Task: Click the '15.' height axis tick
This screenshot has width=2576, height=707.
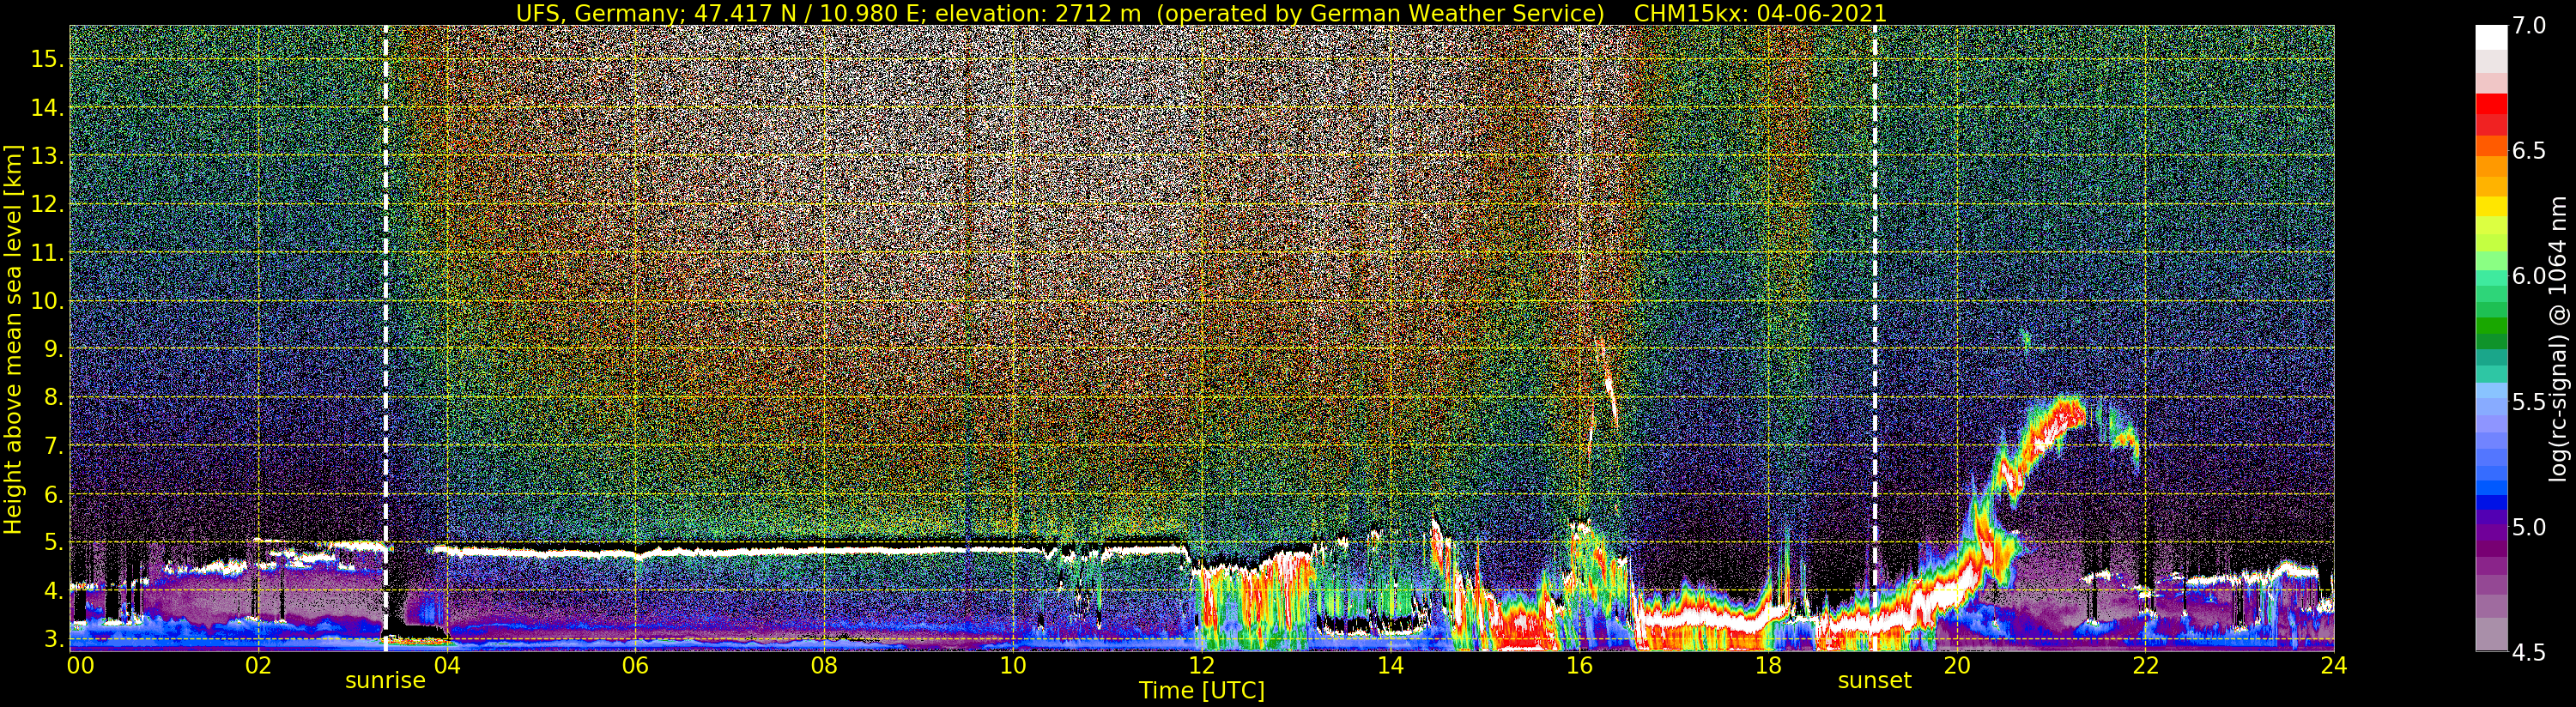Action: coord(47,59)
